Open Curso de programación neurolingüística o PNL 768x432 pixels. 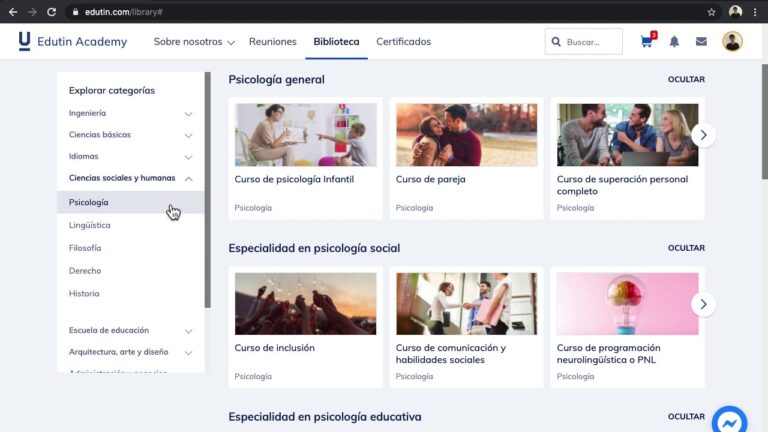[x=608, y=354]
